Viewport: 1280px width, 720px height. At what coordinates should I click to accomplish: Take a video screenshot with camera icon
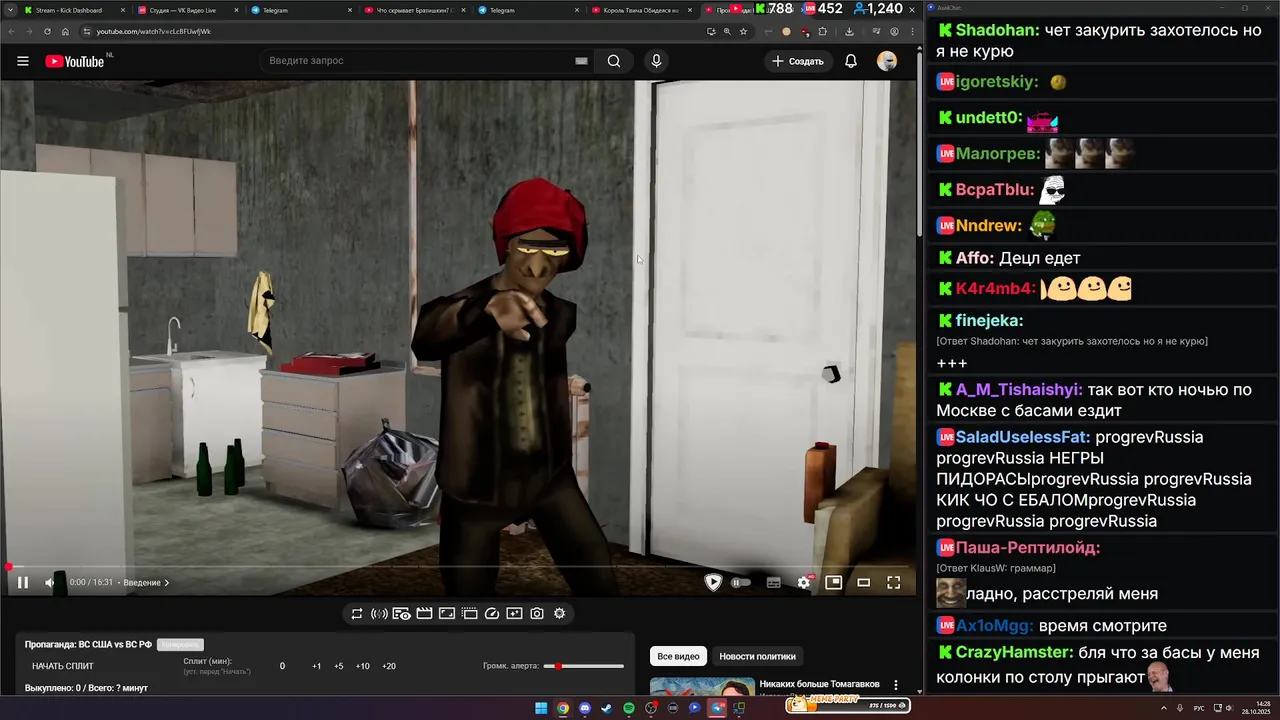coord(537,614)
